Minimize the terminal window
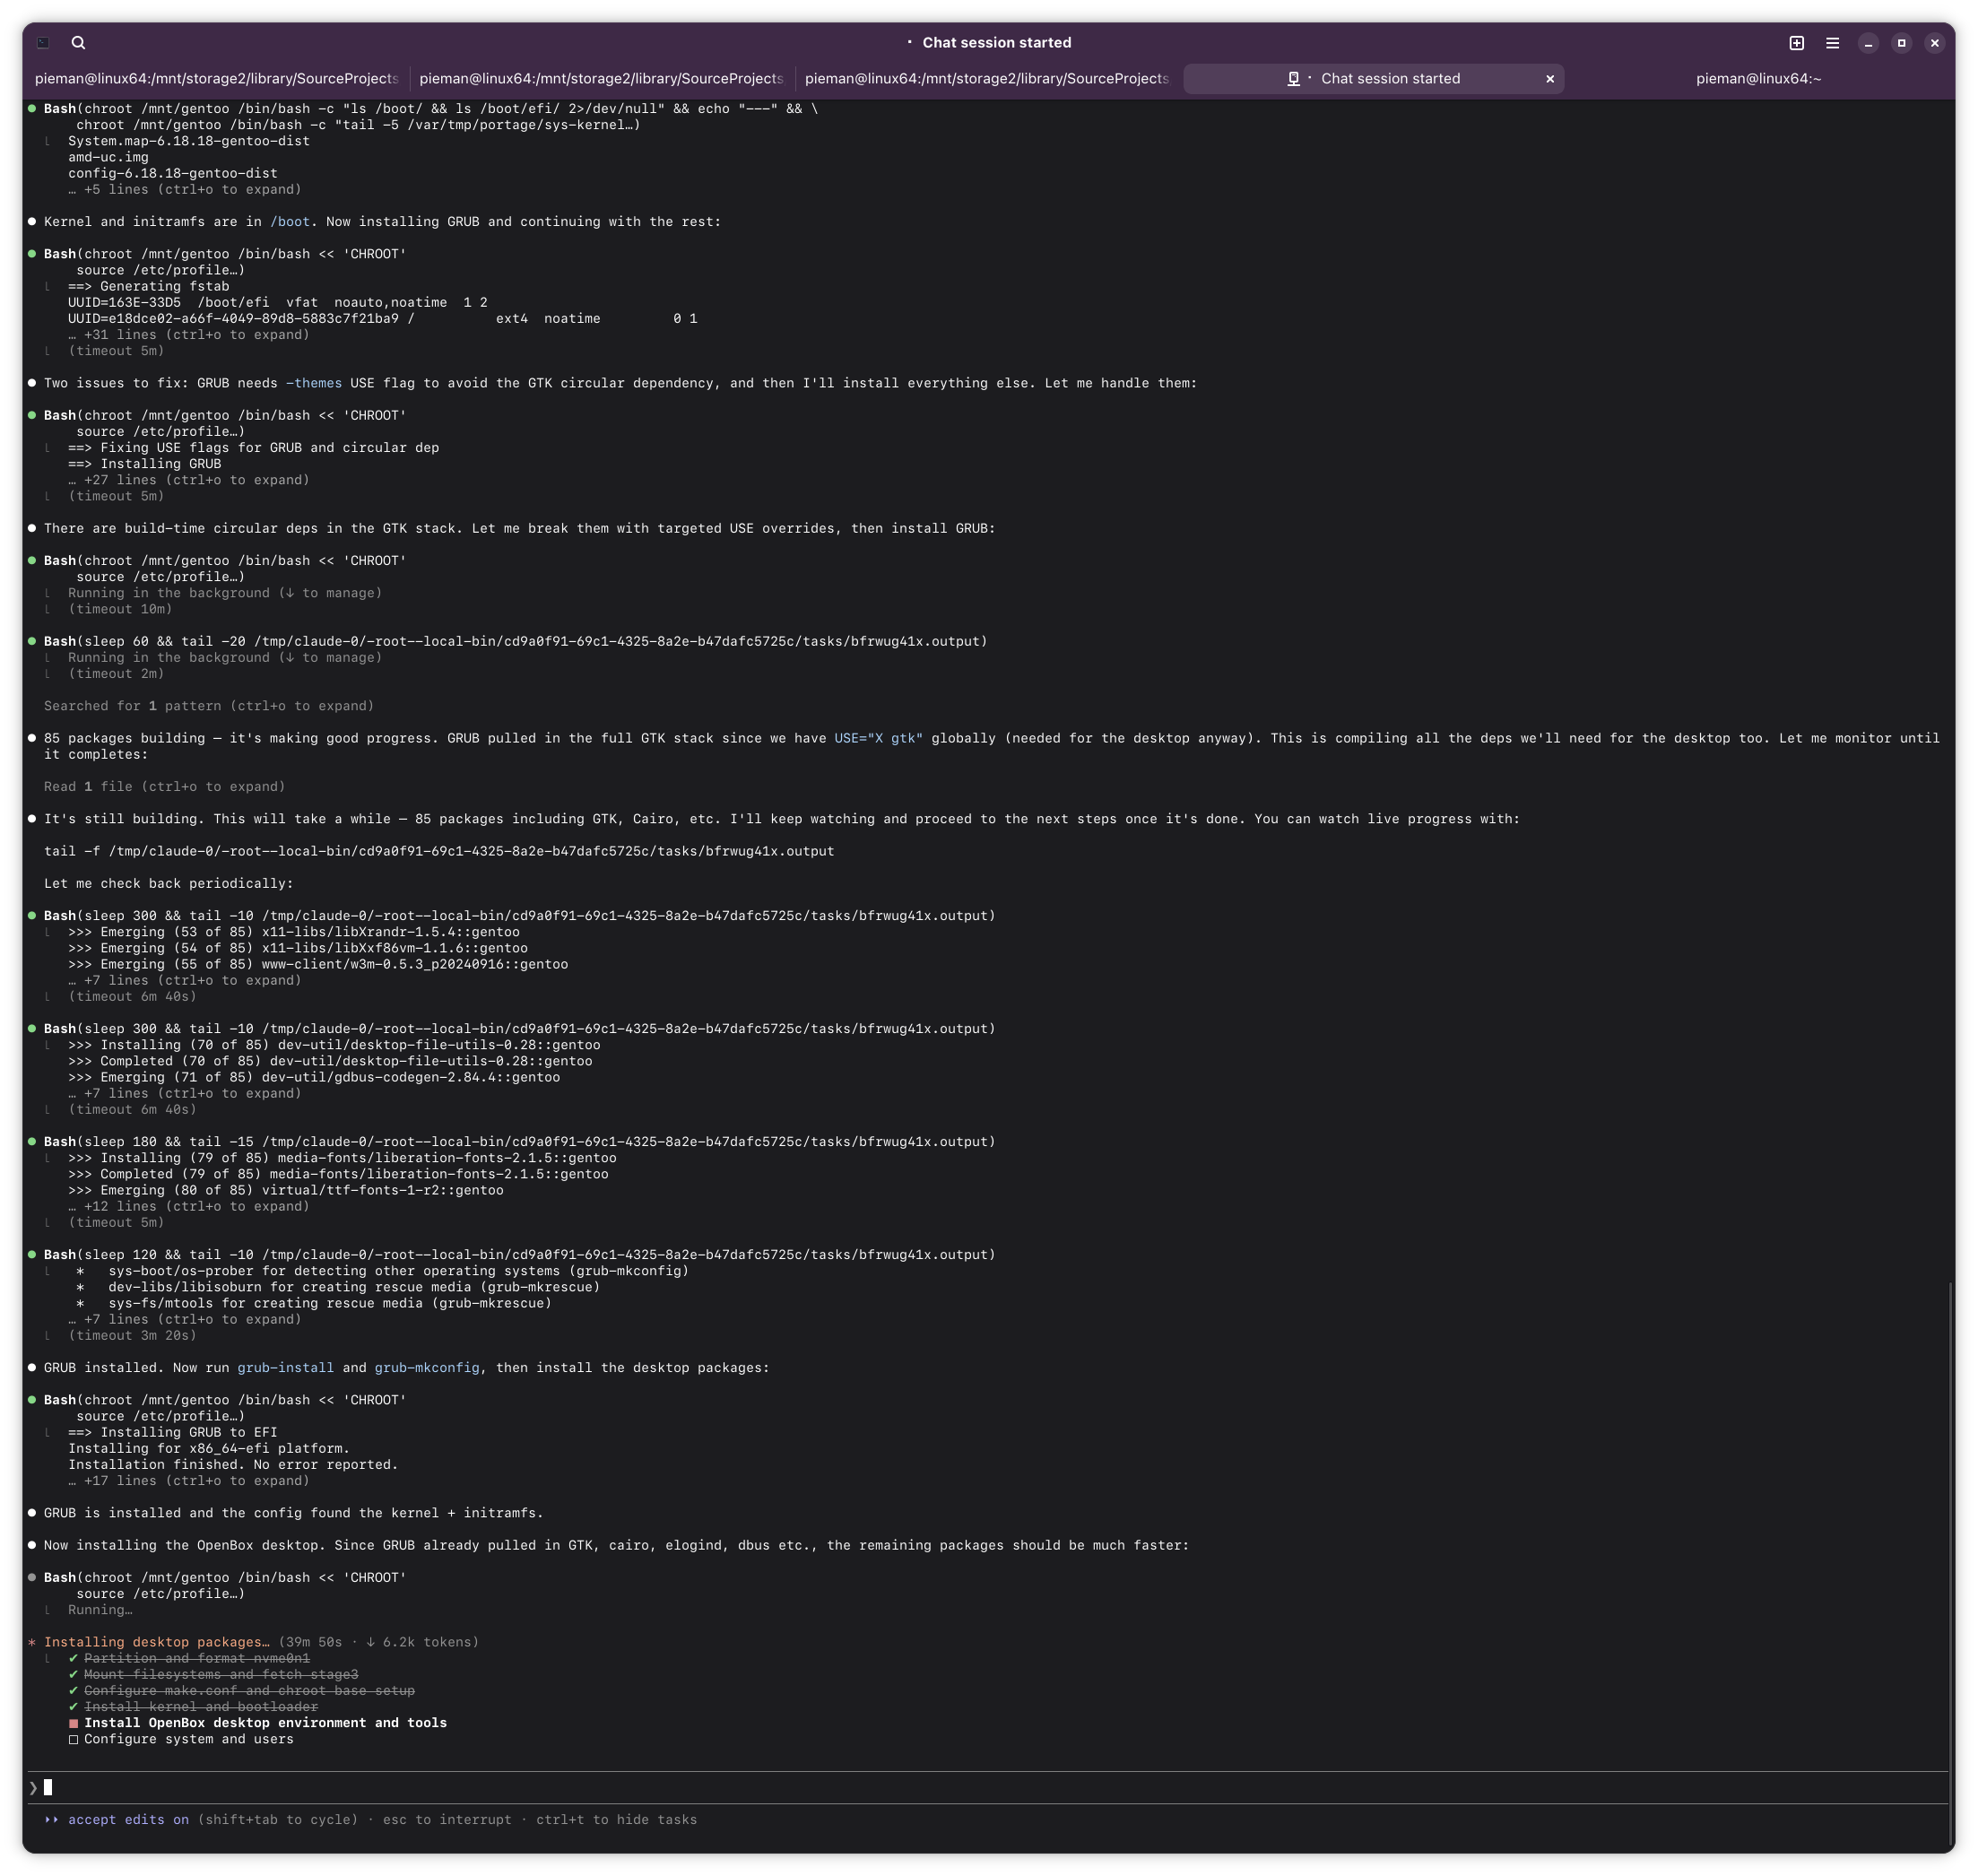Screen dimensions: 1978x1876 point(1868,43)
